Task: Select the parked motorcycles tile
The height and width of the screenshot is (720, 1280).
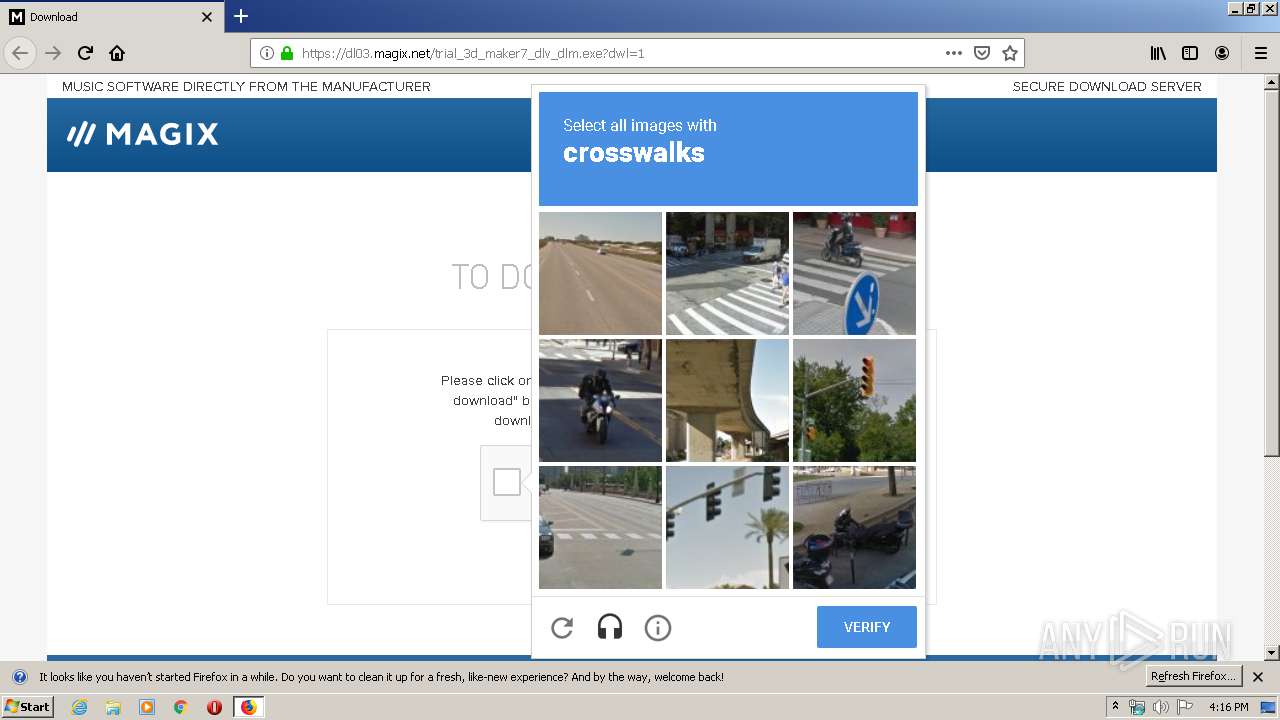Action: [854, 527]
